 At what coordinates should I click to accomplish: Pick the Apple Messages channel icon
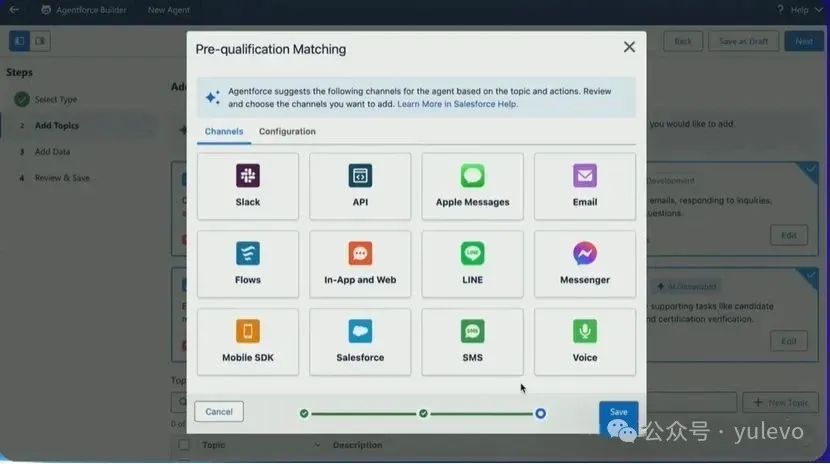tap(472, 176)
